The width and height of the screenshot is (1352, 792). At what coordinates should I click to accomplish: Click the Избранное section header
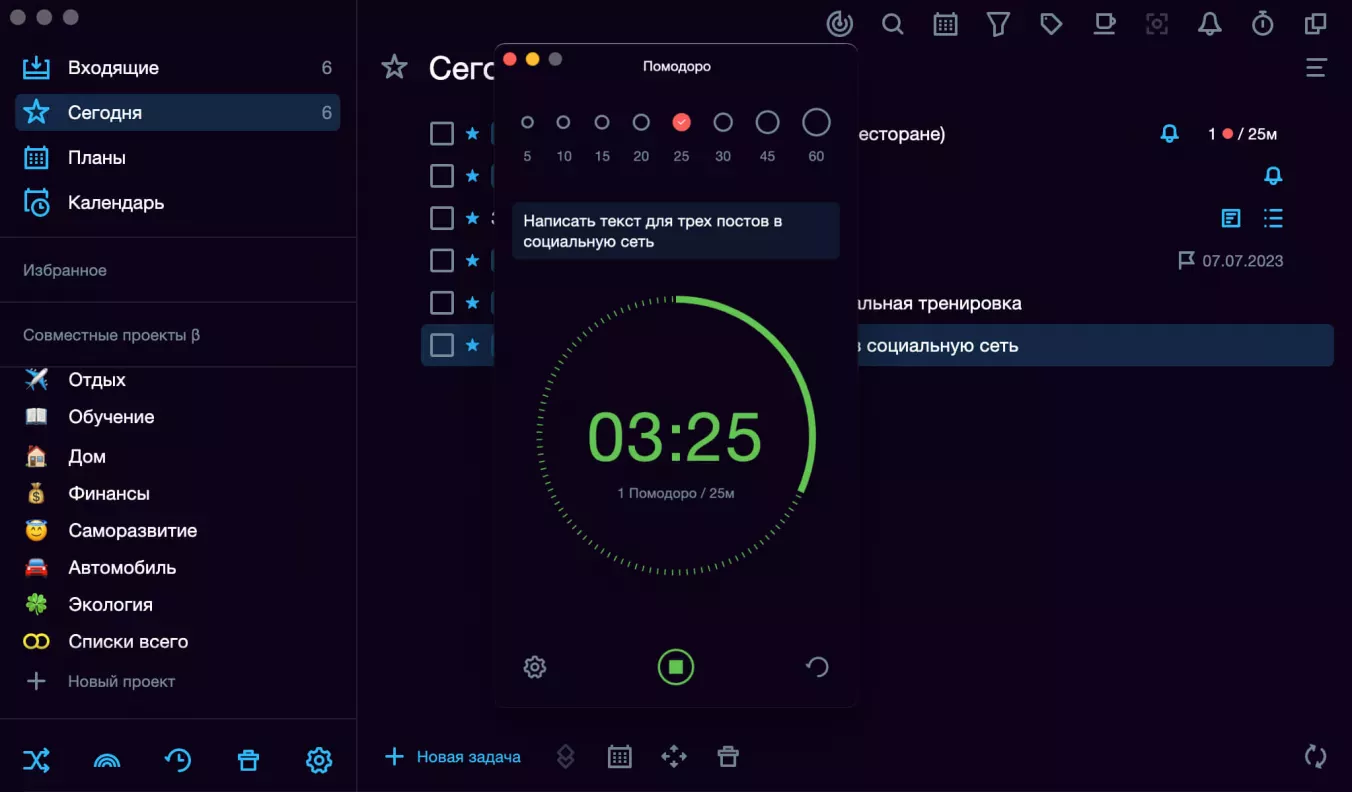[x=65, y=270]
